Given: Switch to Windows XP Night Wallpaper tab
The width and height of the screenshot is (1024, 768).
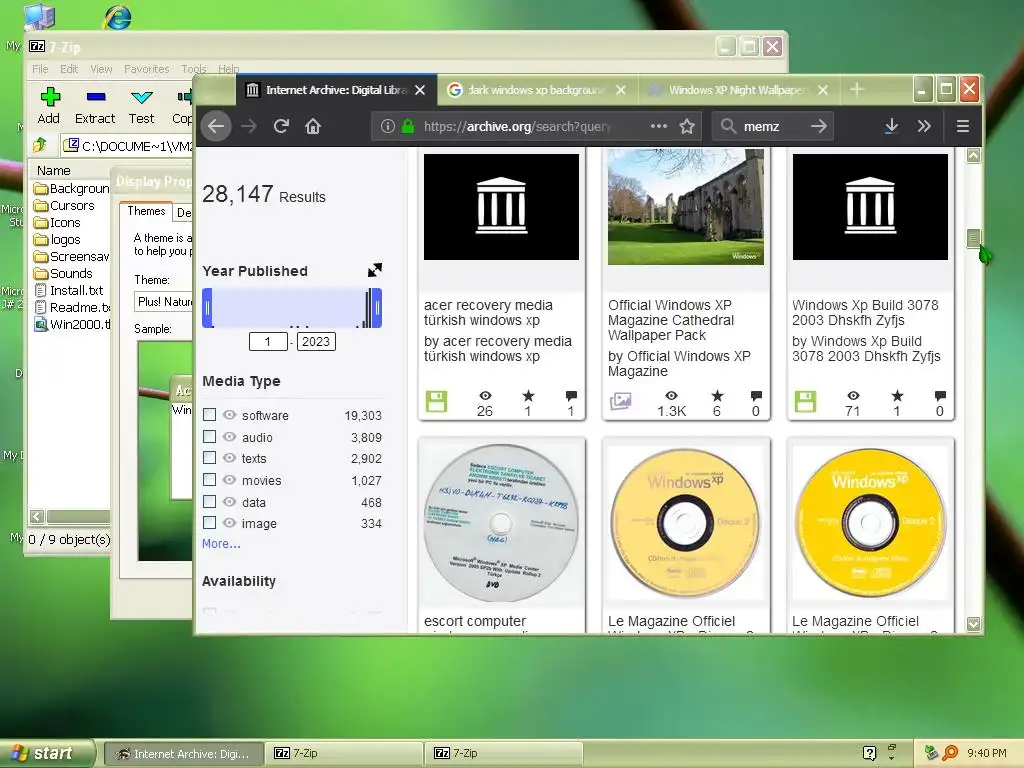Looking at the screenshot, I should (x=738, y=90).
